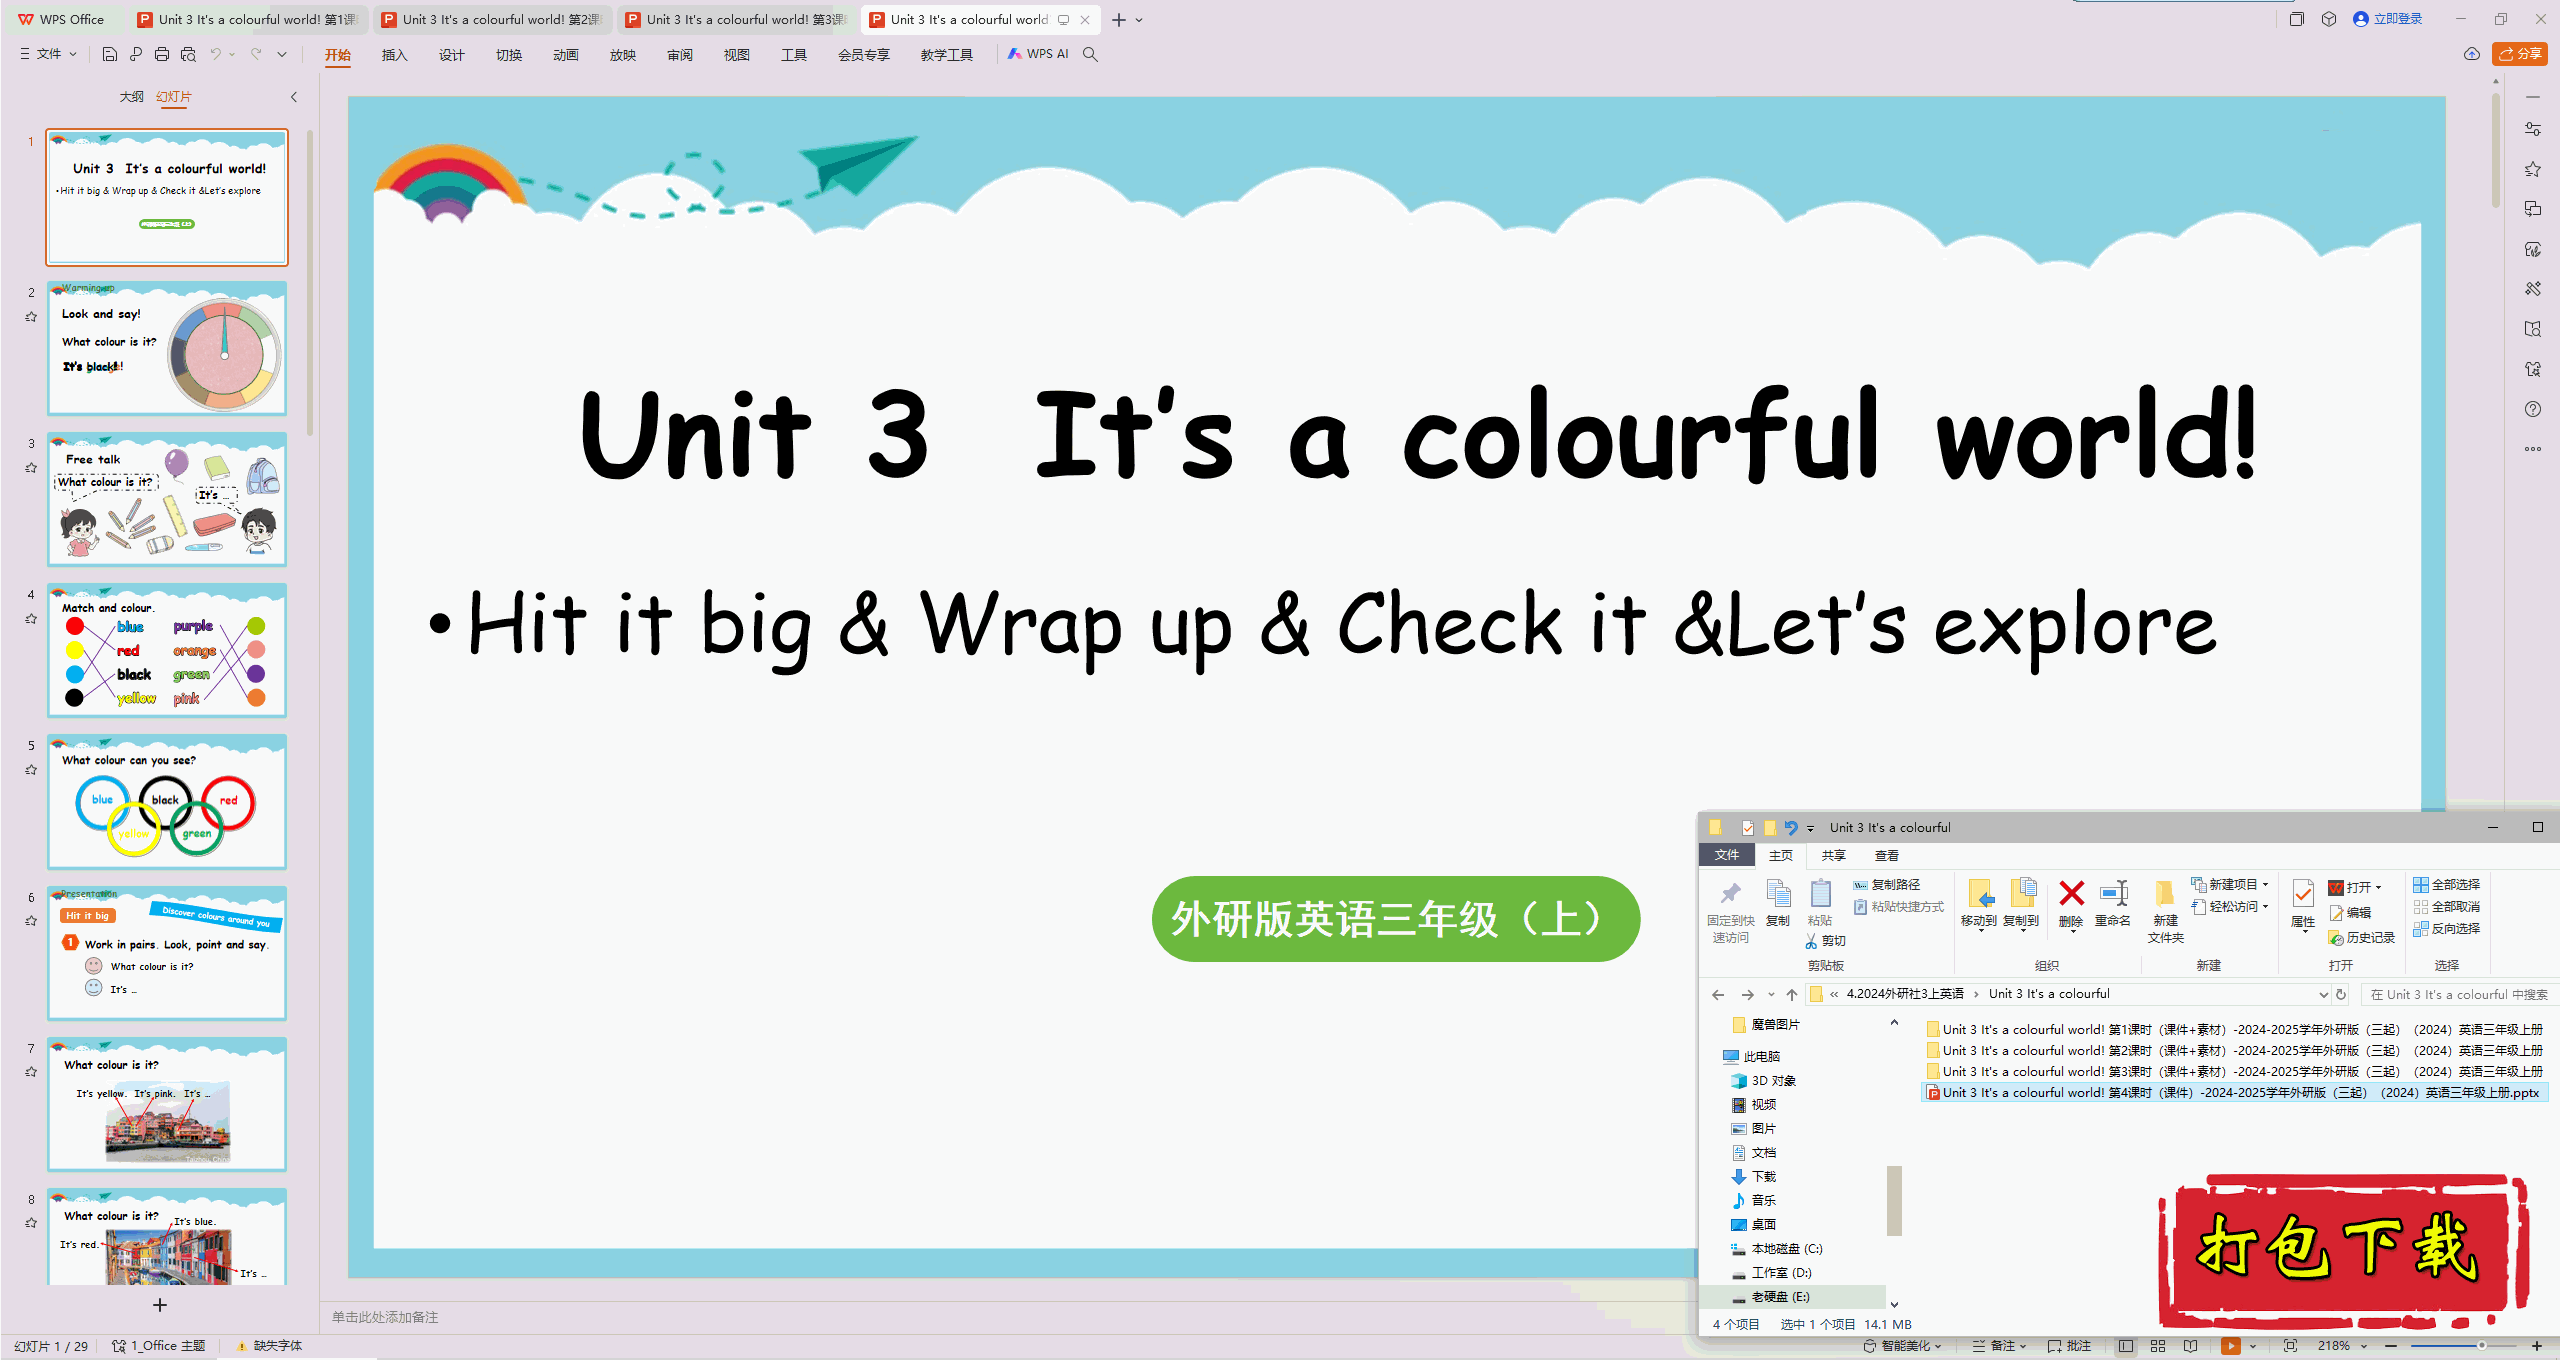
Task: Switch to 大纲 outline tab
Action: pos(131,97)
